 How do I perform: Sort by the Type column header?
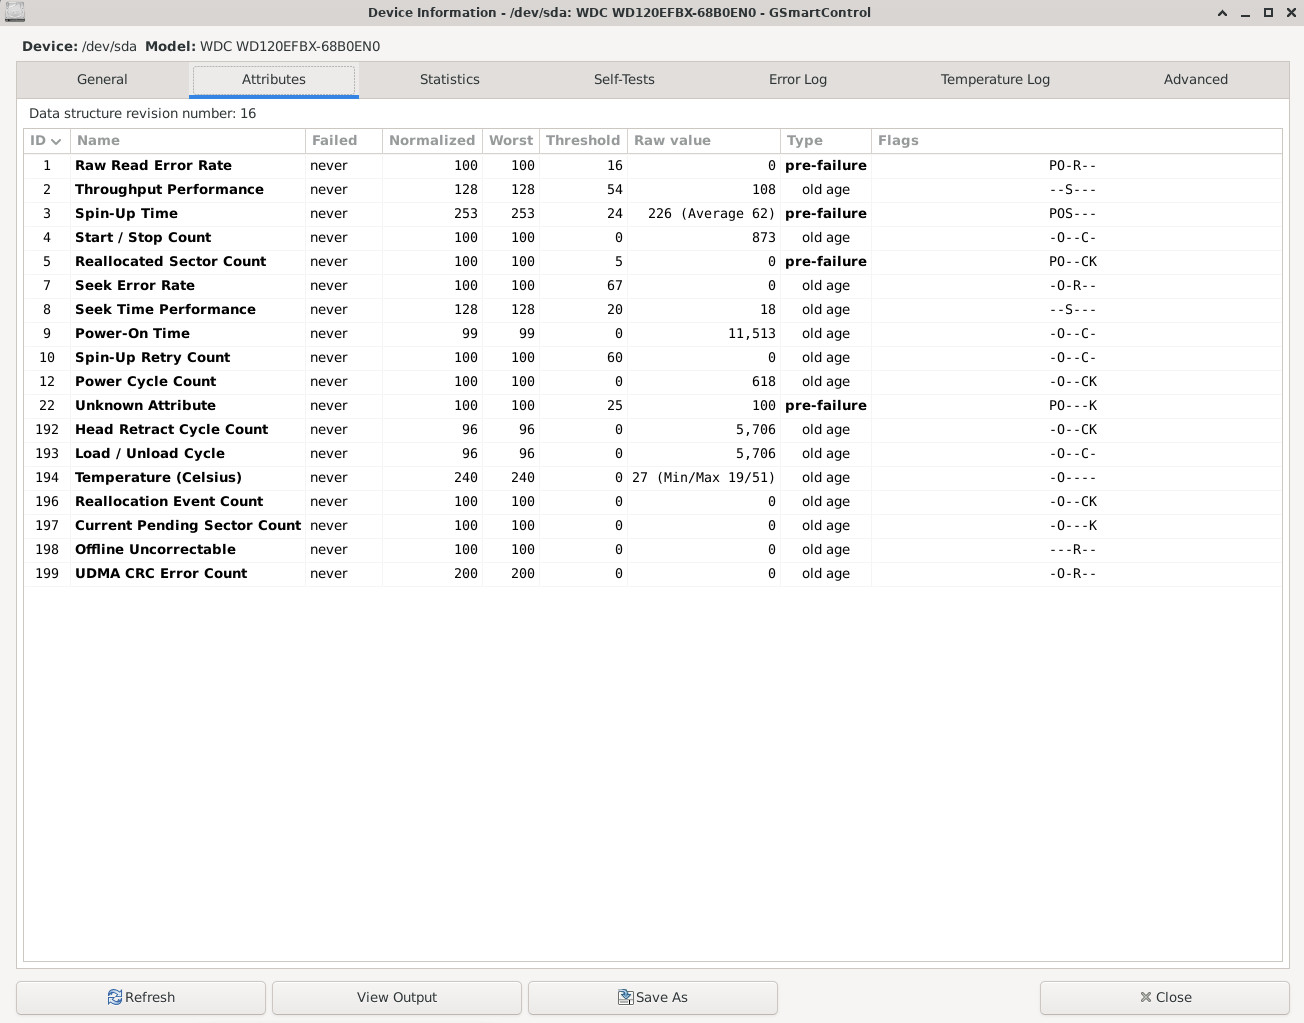pyautogui.click(x=826, y=141)
